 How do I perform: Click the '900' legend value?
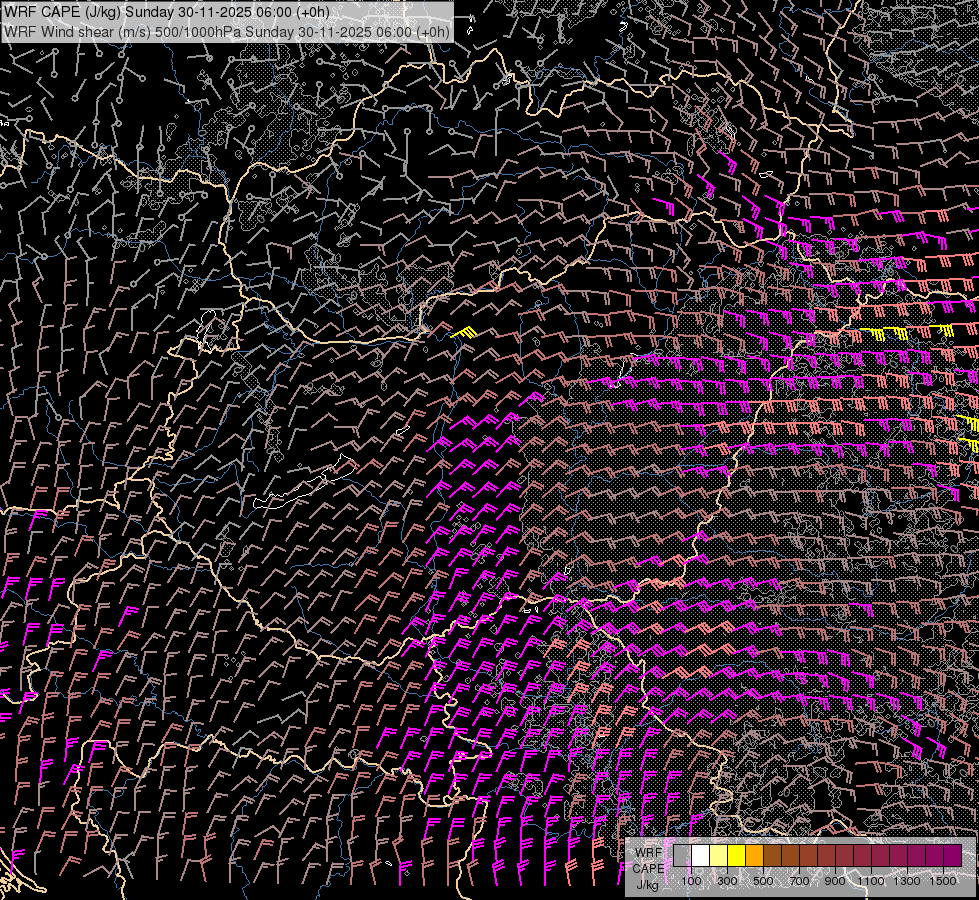[x=835, y=881]
